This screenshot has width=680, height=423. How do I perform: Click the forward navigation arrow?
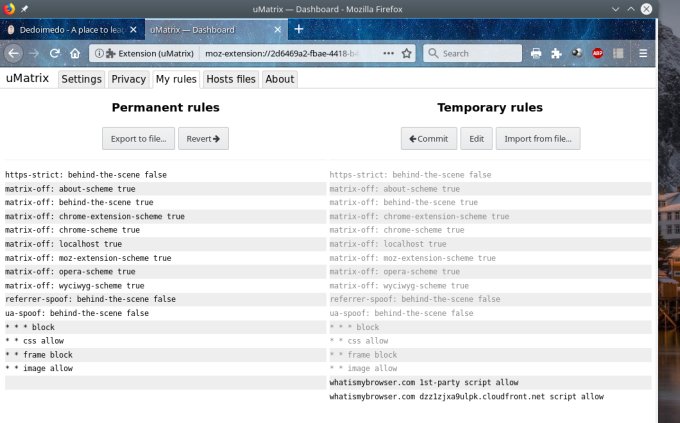(x=34, y=53)
